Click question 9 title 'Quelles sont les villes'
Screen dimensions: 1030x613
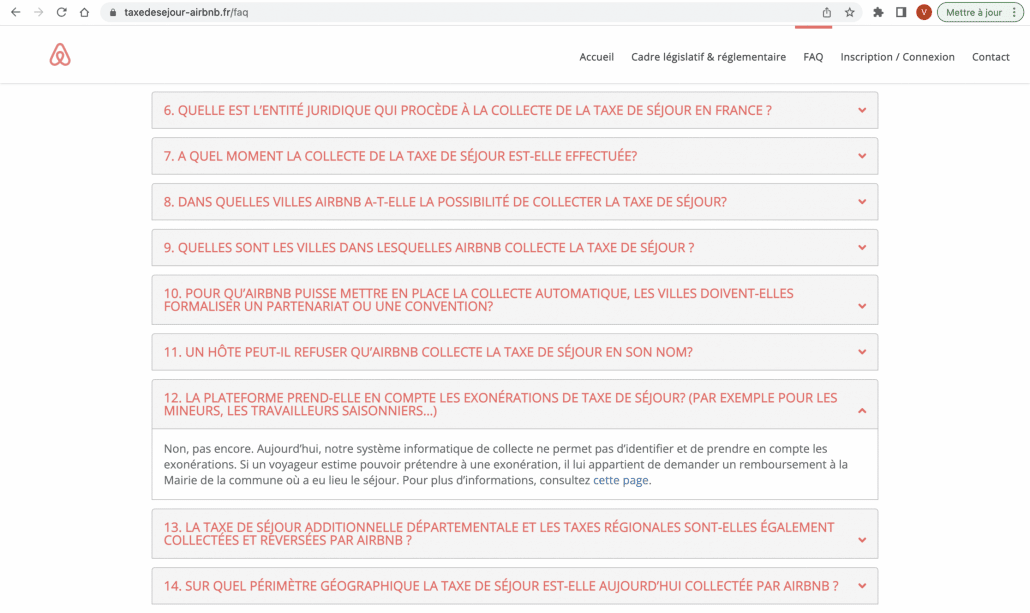click(x=429, y=248)
